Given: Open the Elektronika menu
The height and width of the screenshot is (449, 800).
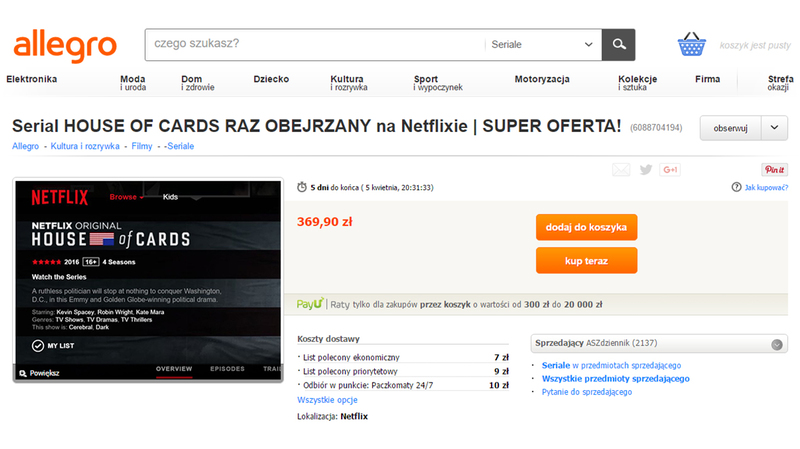Looking at the screenshot, I should (32, 79).
